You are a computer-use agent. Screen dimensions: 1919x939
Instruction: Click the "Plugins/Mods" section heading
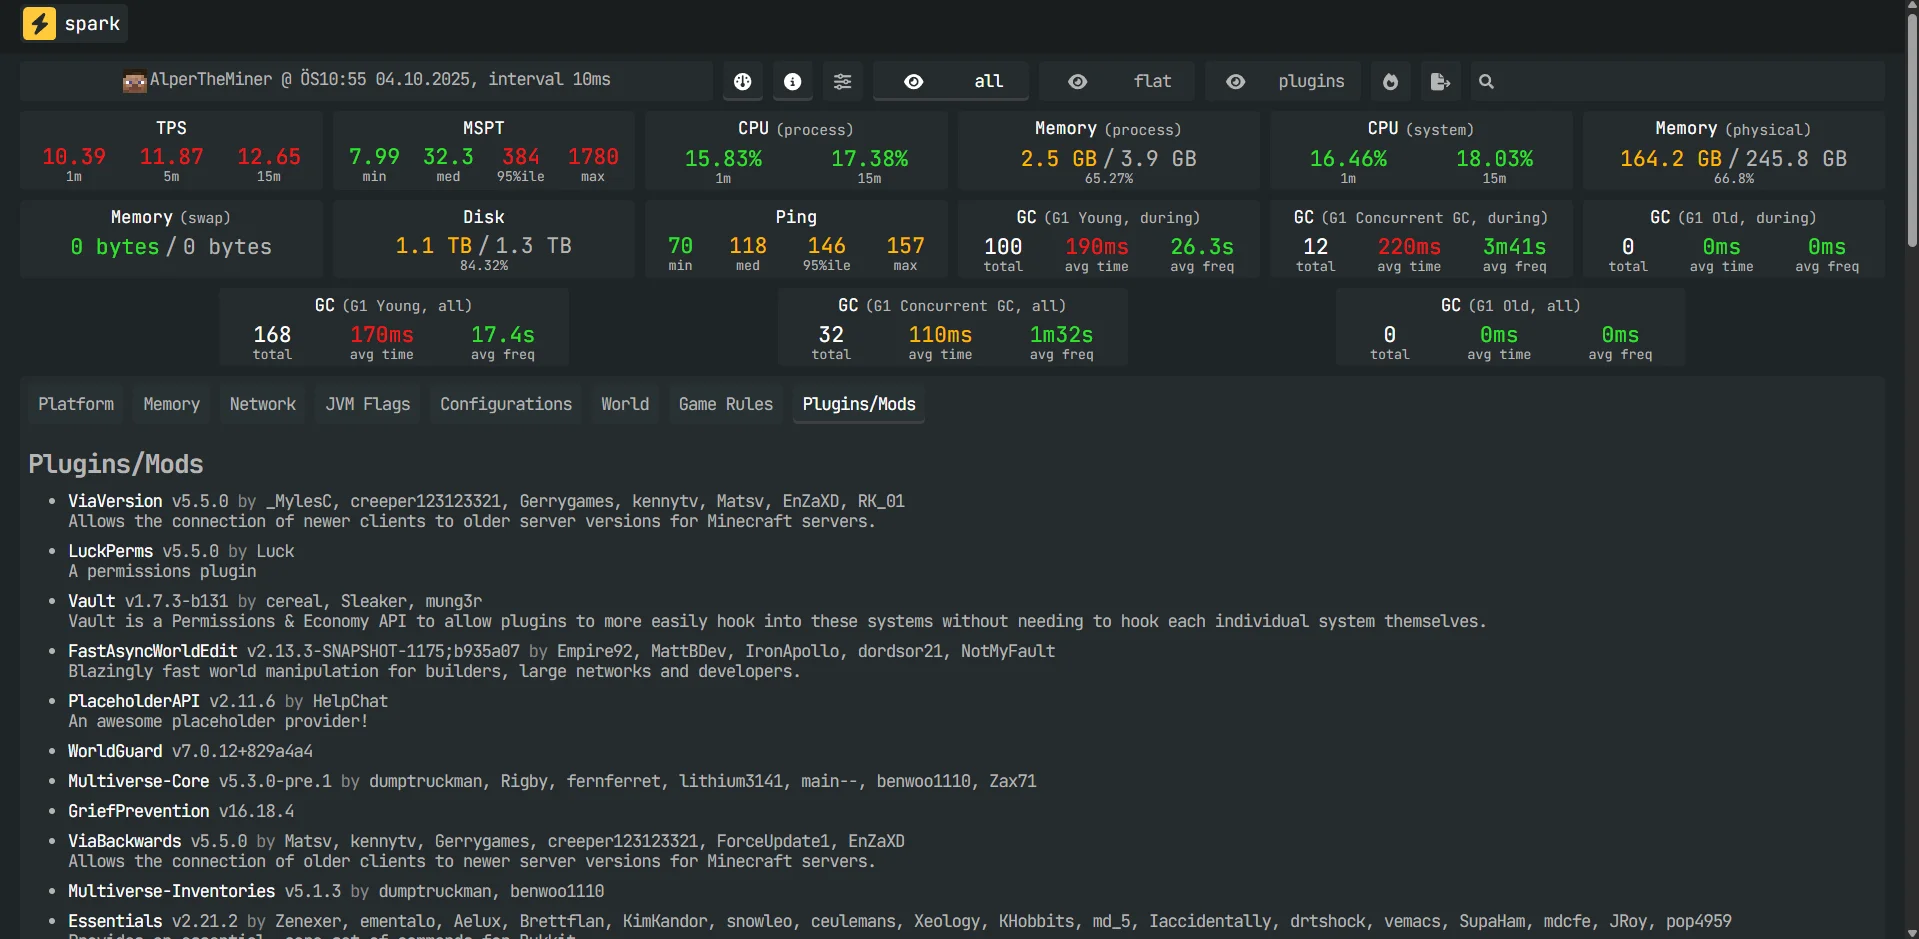(116, 464)
